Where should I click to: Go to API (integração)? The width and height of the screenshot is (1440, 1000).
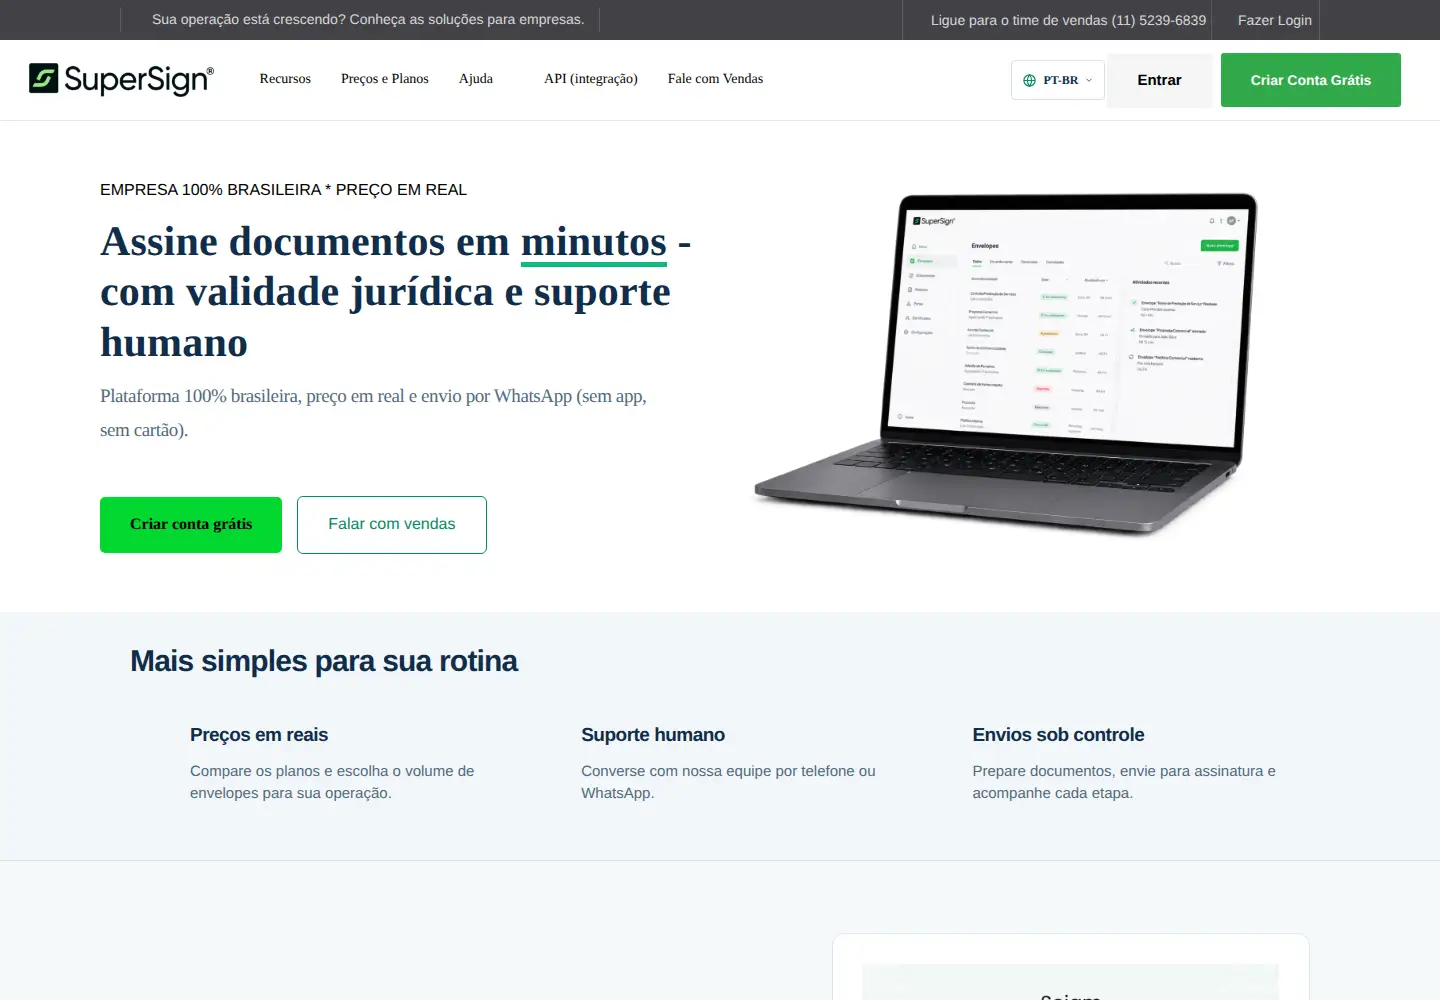(x=591, y=79)
